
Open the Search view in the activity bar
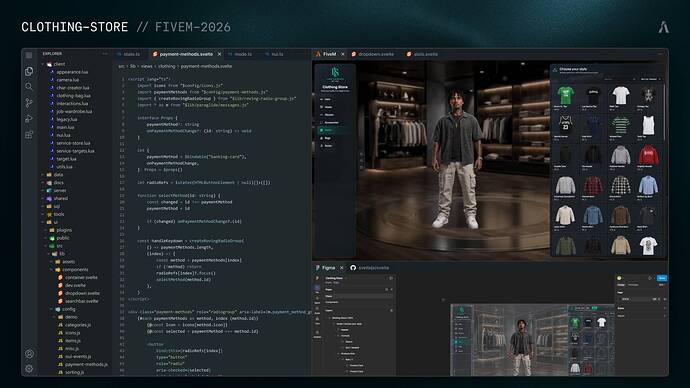tap(29, 87)
